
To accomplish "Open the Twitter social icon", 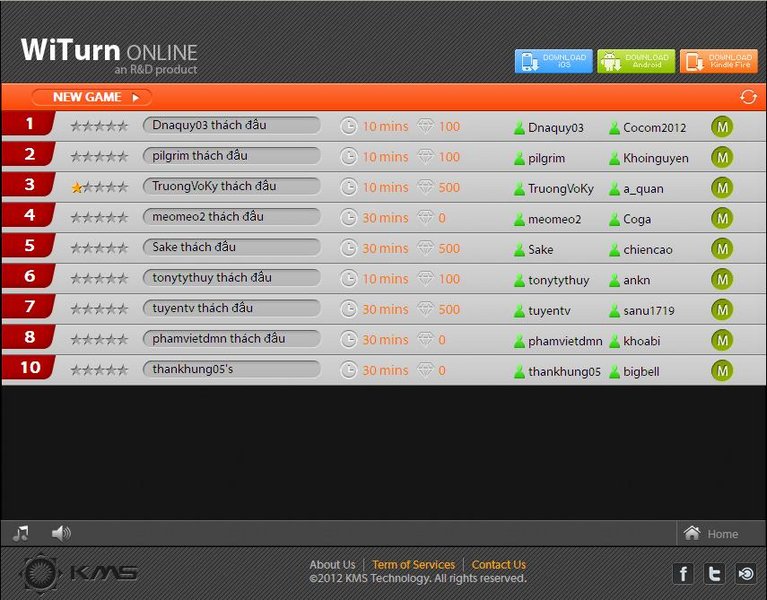I will [x=714, y=573].
